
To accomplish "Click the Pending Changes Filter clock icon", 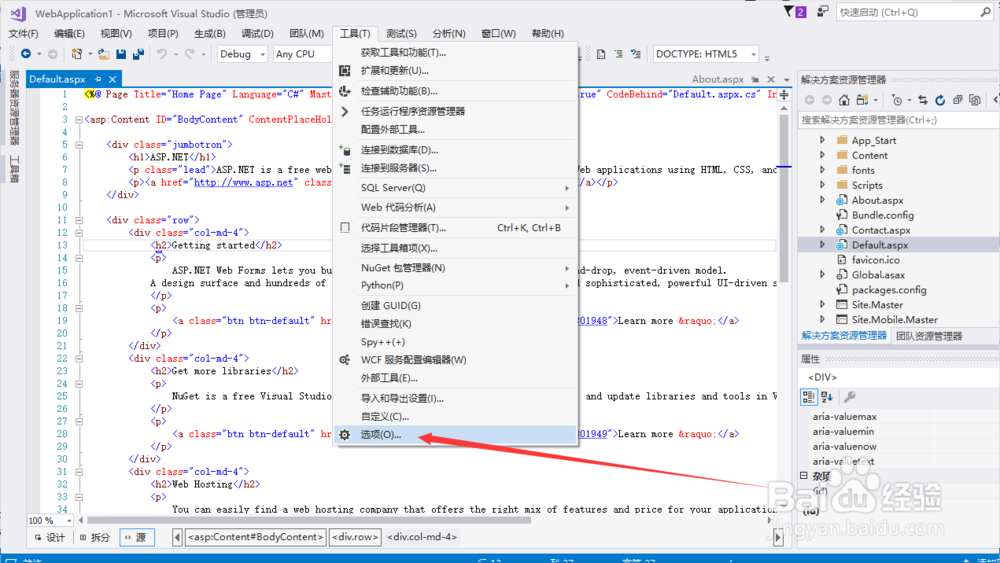I will click(897, 100).
